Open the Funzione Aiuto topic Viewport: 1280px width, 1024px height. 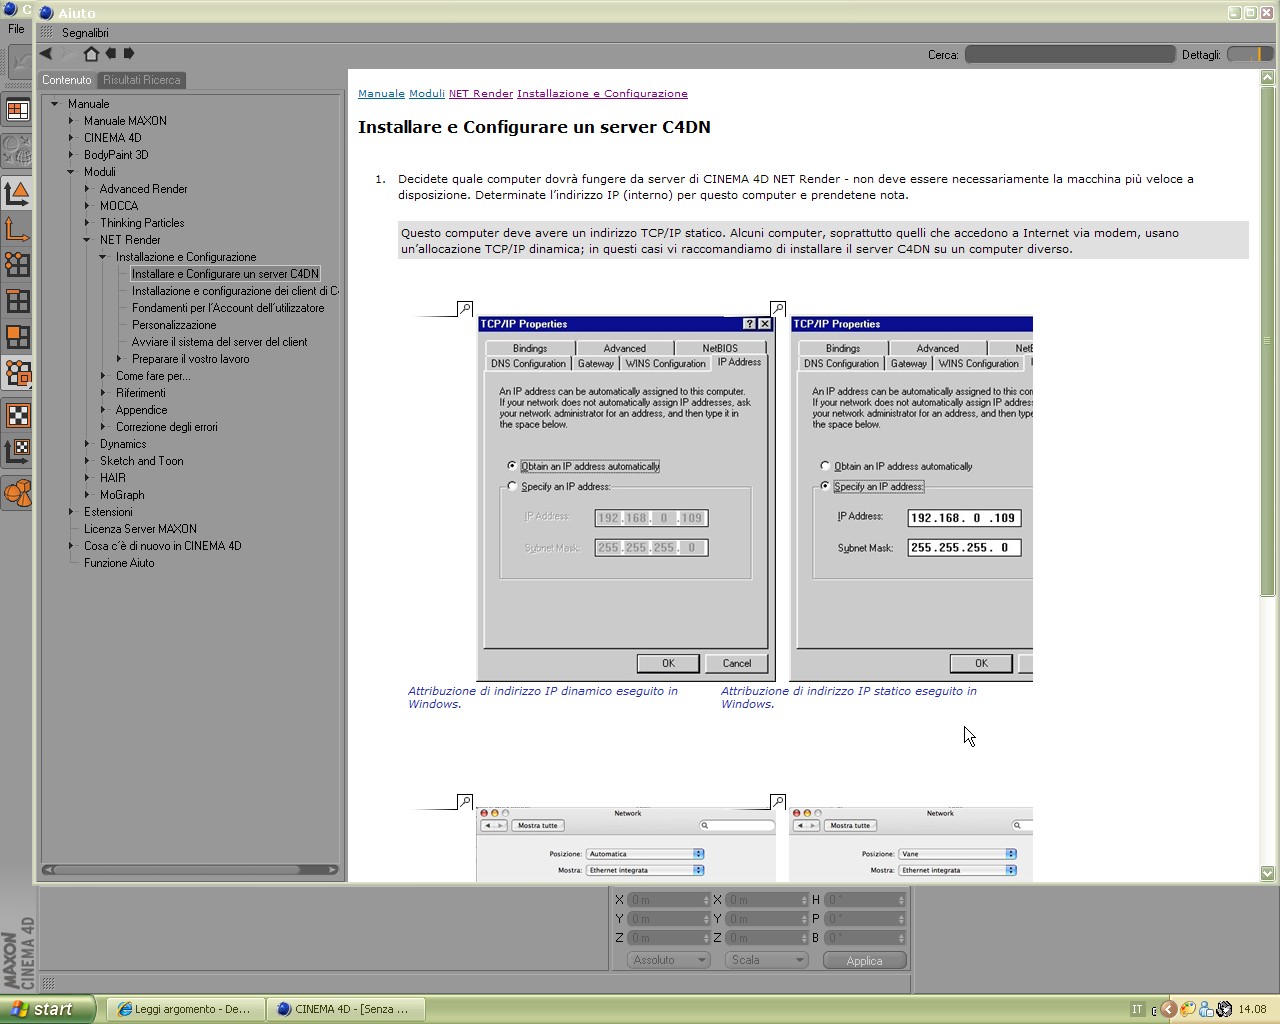119,563
